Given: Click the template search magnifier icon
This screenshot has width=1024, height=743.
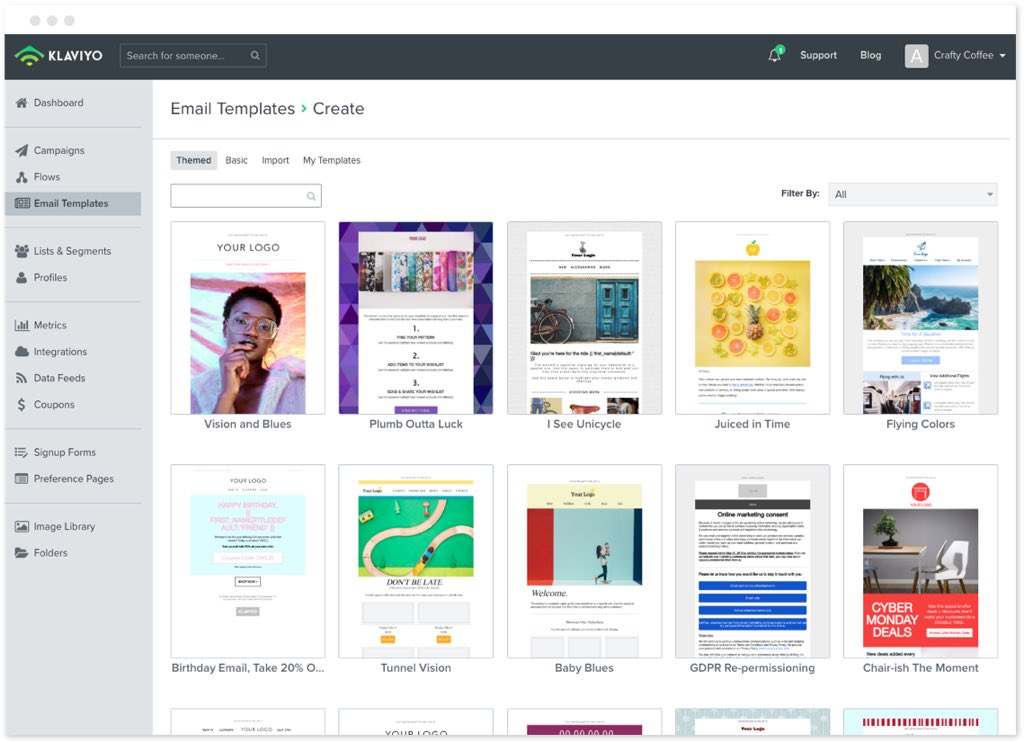Looking at the screenshot, I should (311, 196).
